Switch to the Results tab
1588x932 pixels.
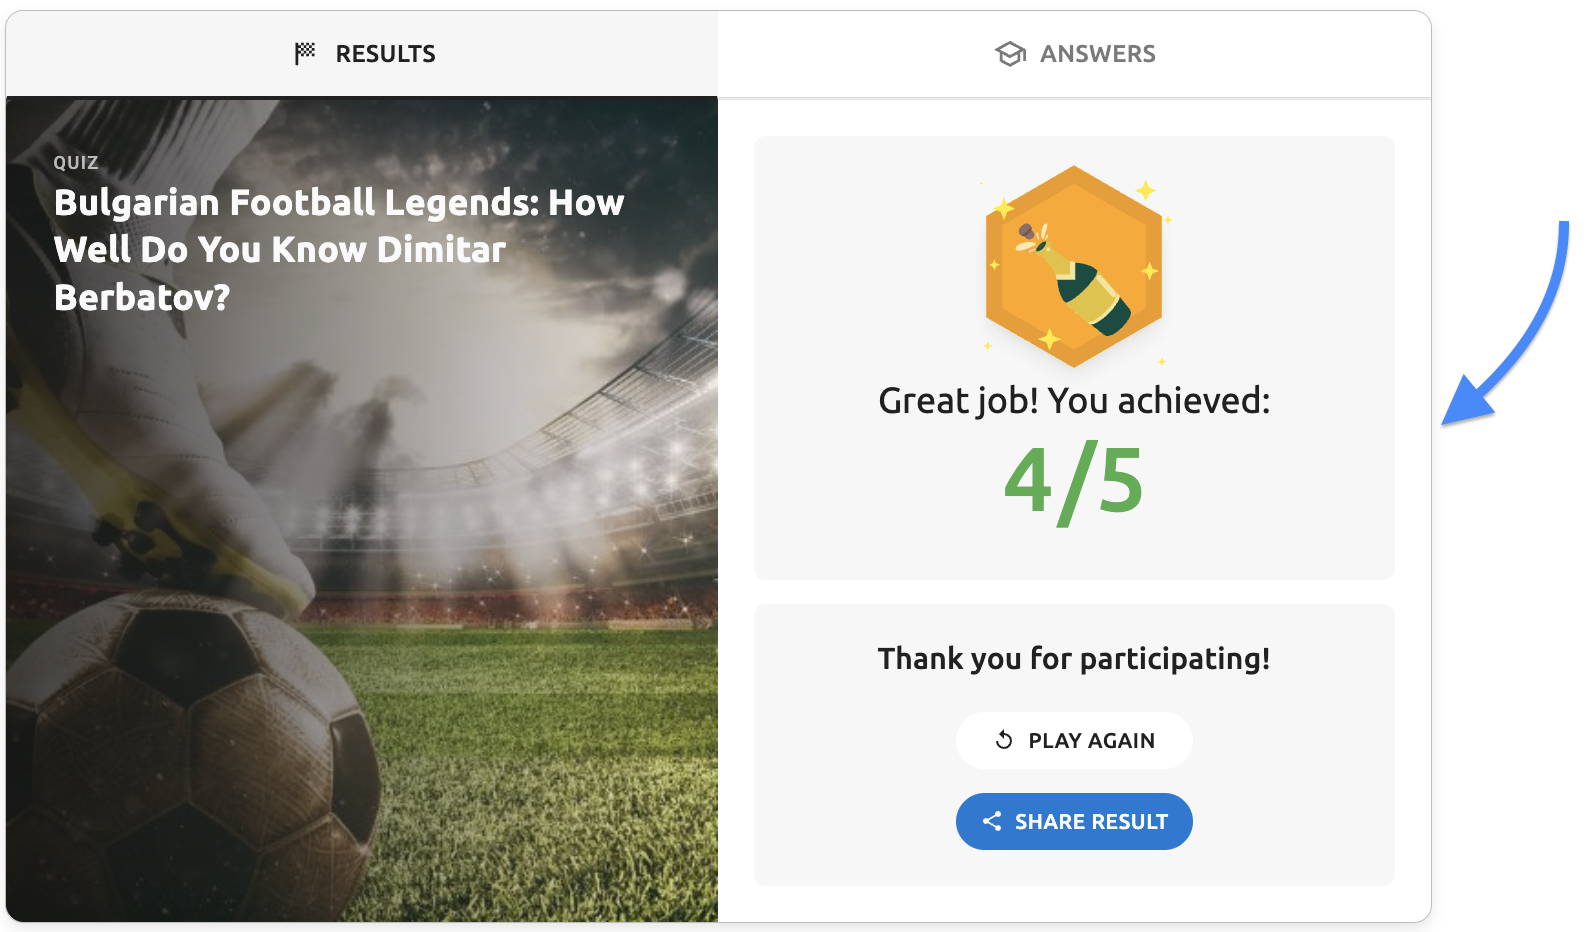point(363,54)
